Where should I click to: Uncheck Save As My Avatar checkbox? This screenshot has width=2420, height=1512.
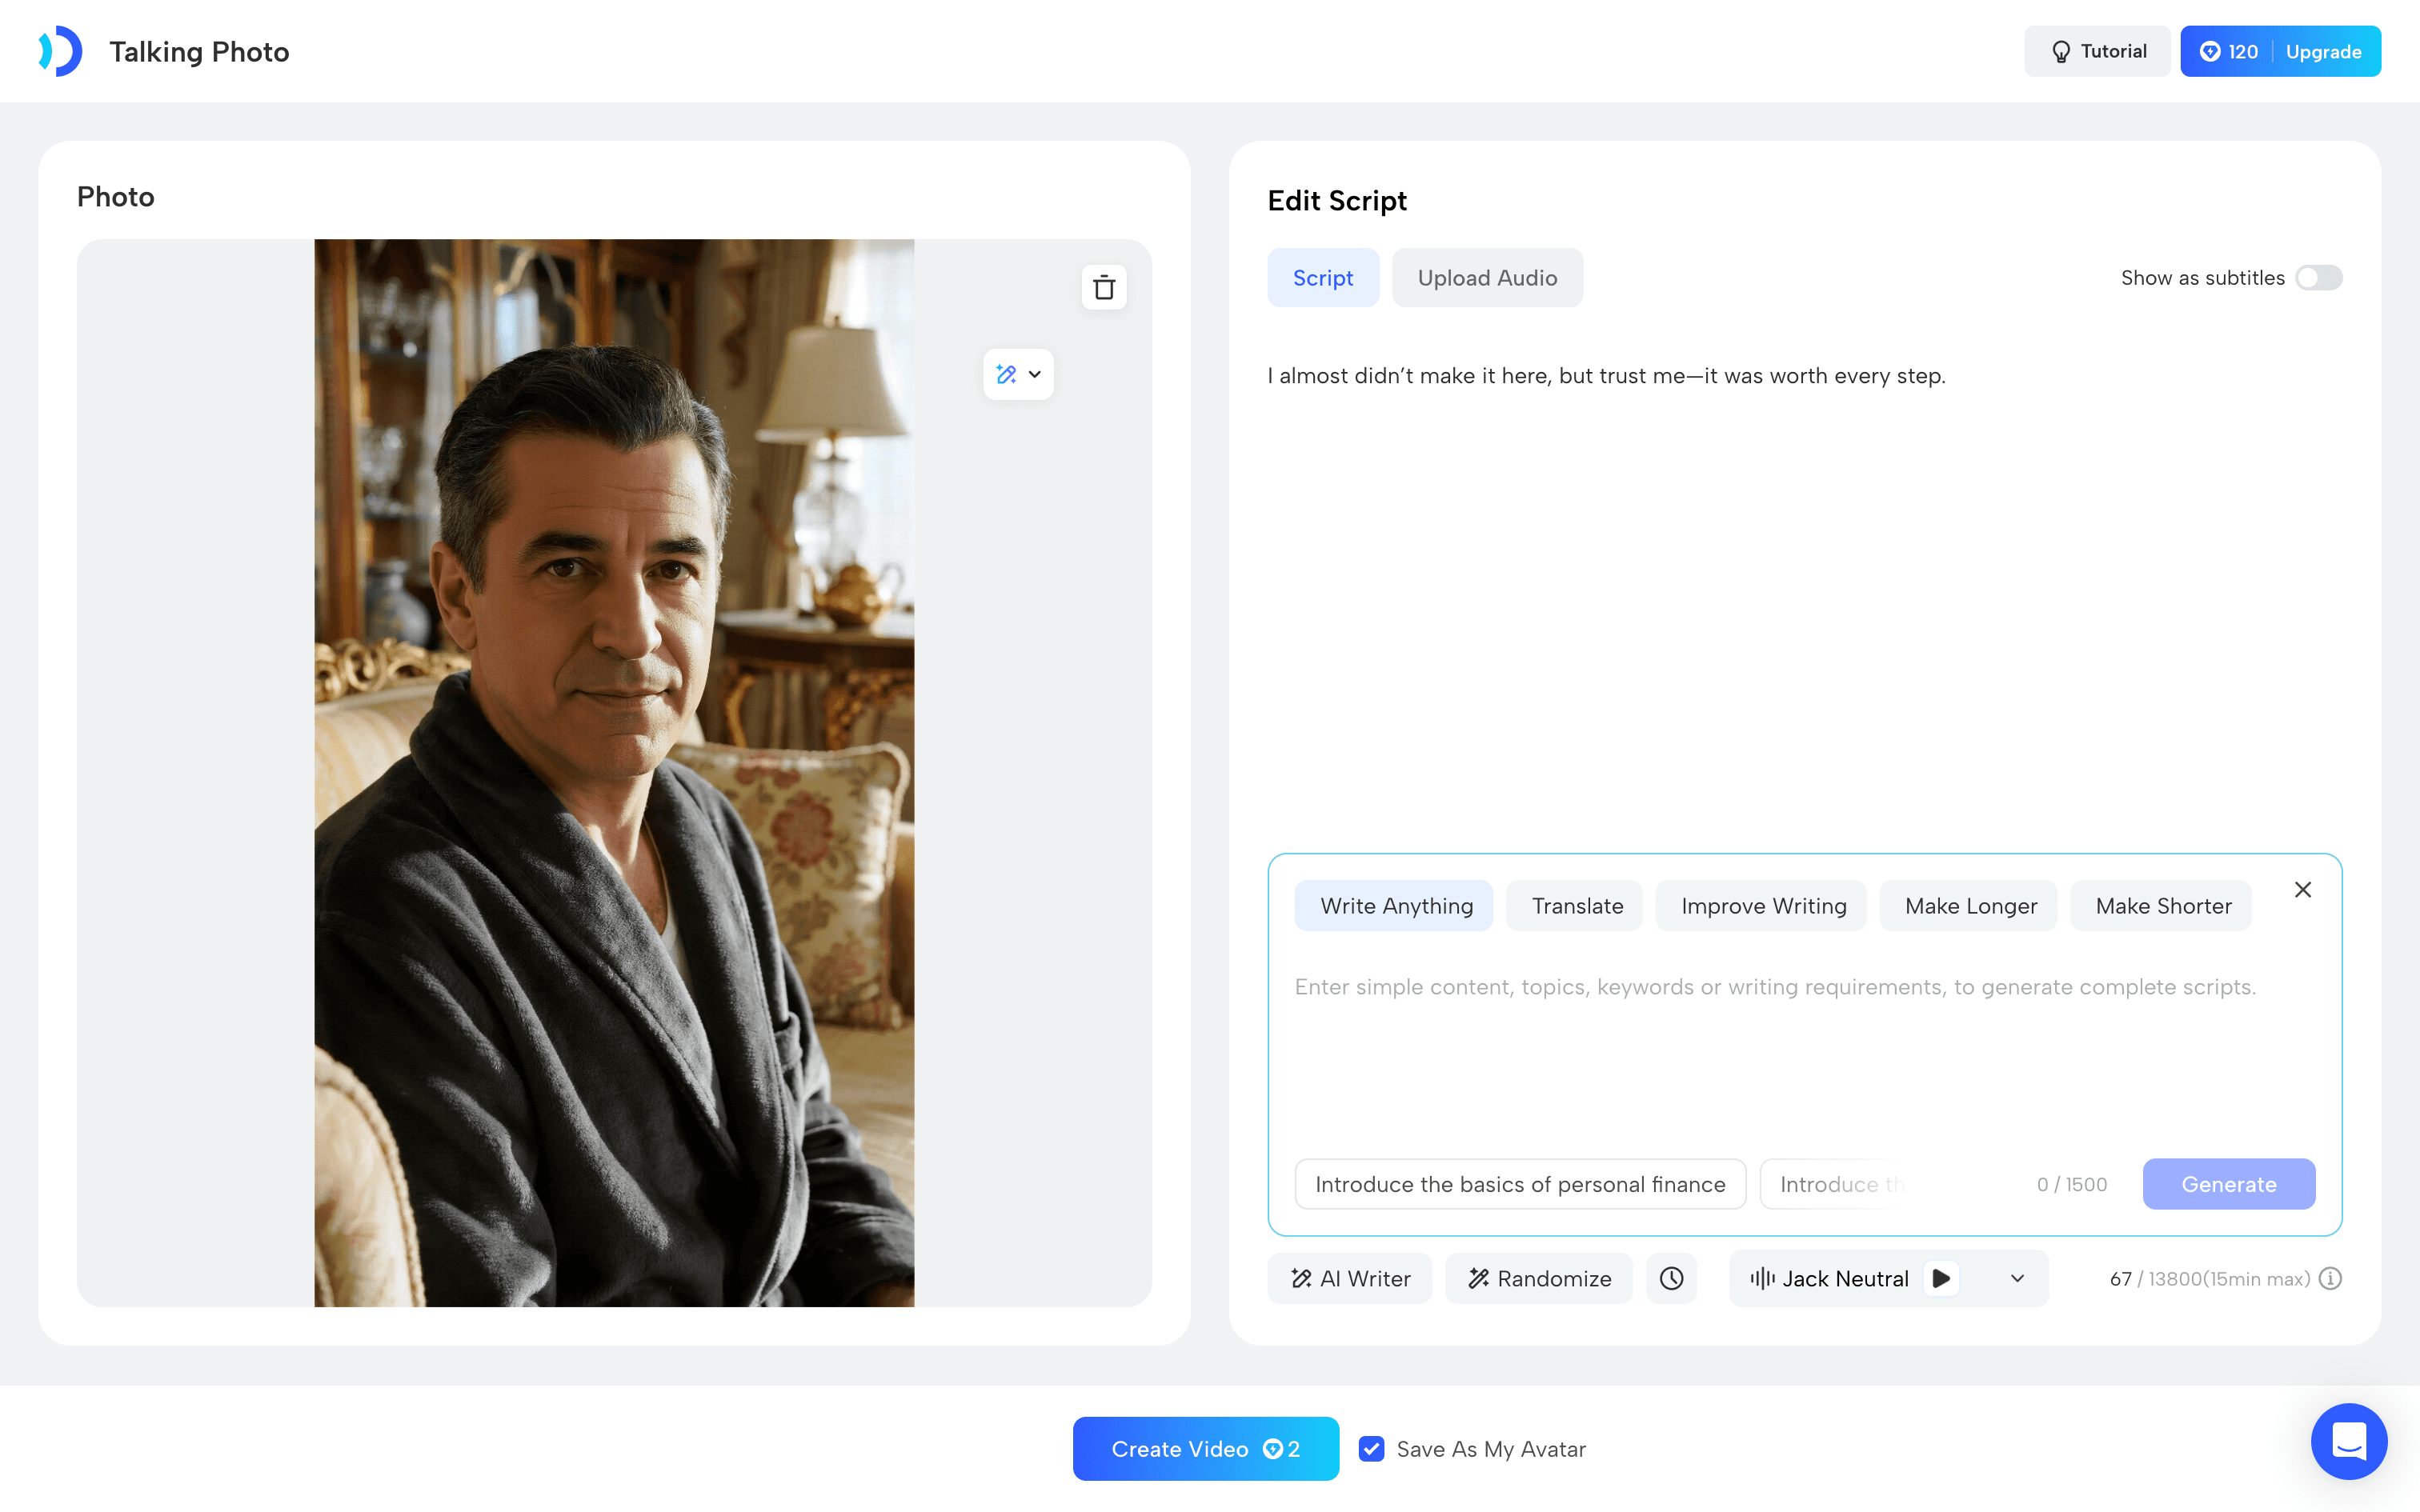point(1372,1449)
